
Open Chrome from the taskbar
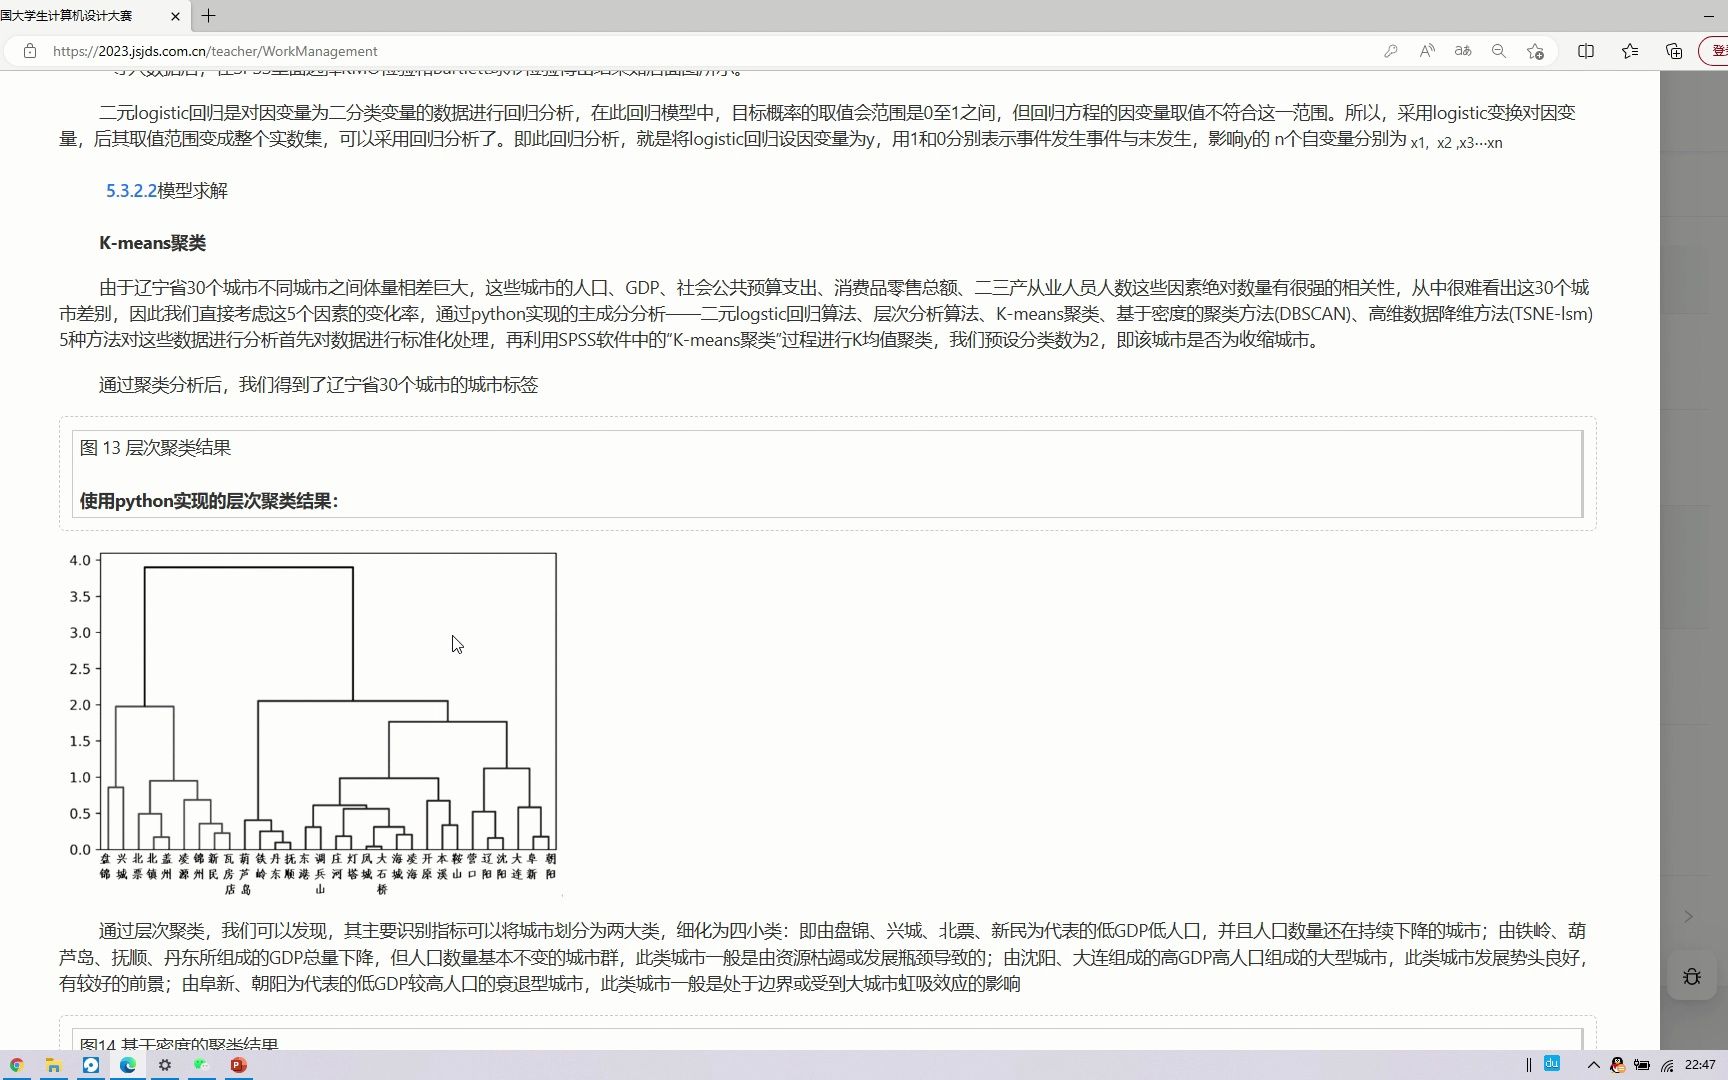(16, 1065)
